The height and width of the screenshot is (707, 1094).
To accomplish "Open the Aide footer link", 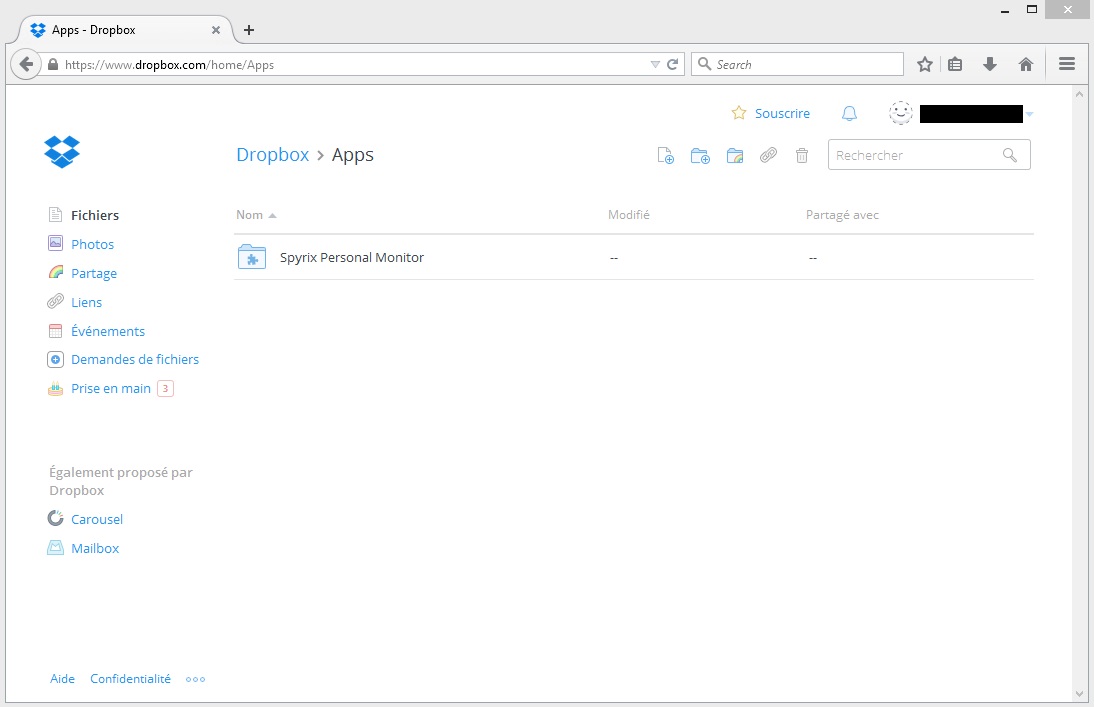I will (62, 678).
